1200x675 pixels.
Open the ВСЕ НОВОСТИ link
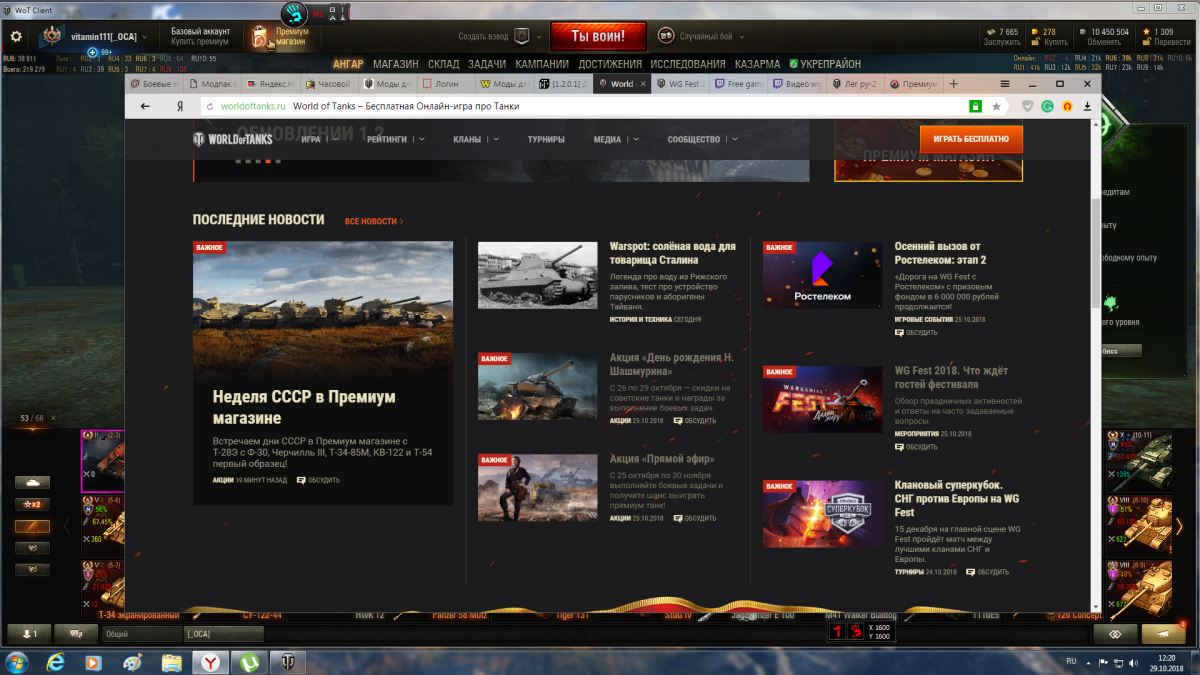(x=373, y=221)
